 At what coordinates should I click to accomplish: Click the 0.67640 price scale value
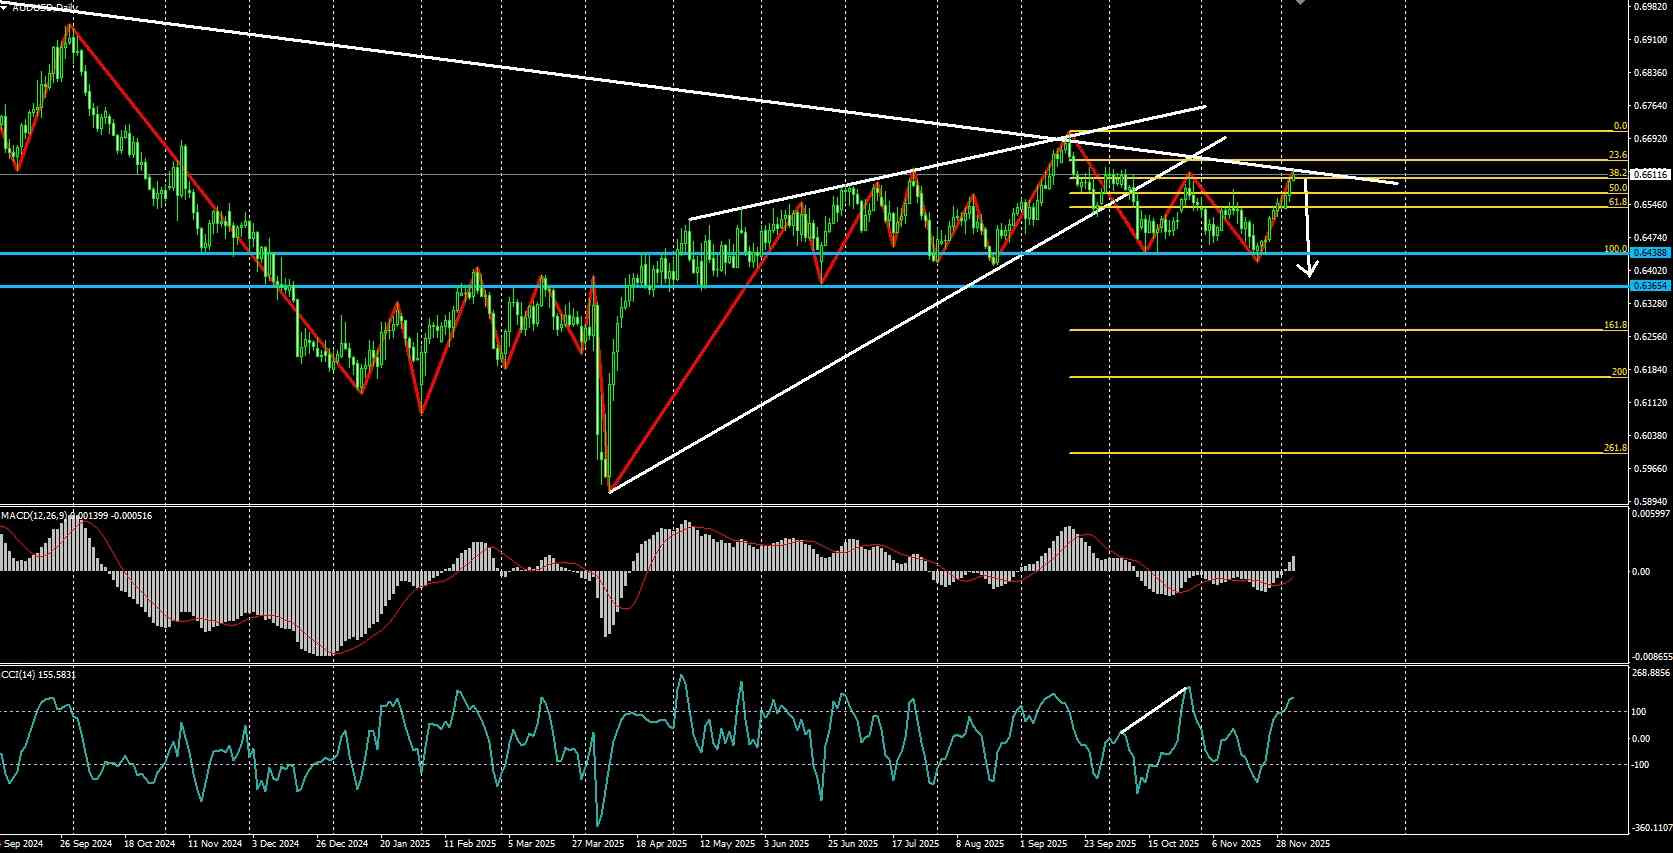(x=1650, y=106)
